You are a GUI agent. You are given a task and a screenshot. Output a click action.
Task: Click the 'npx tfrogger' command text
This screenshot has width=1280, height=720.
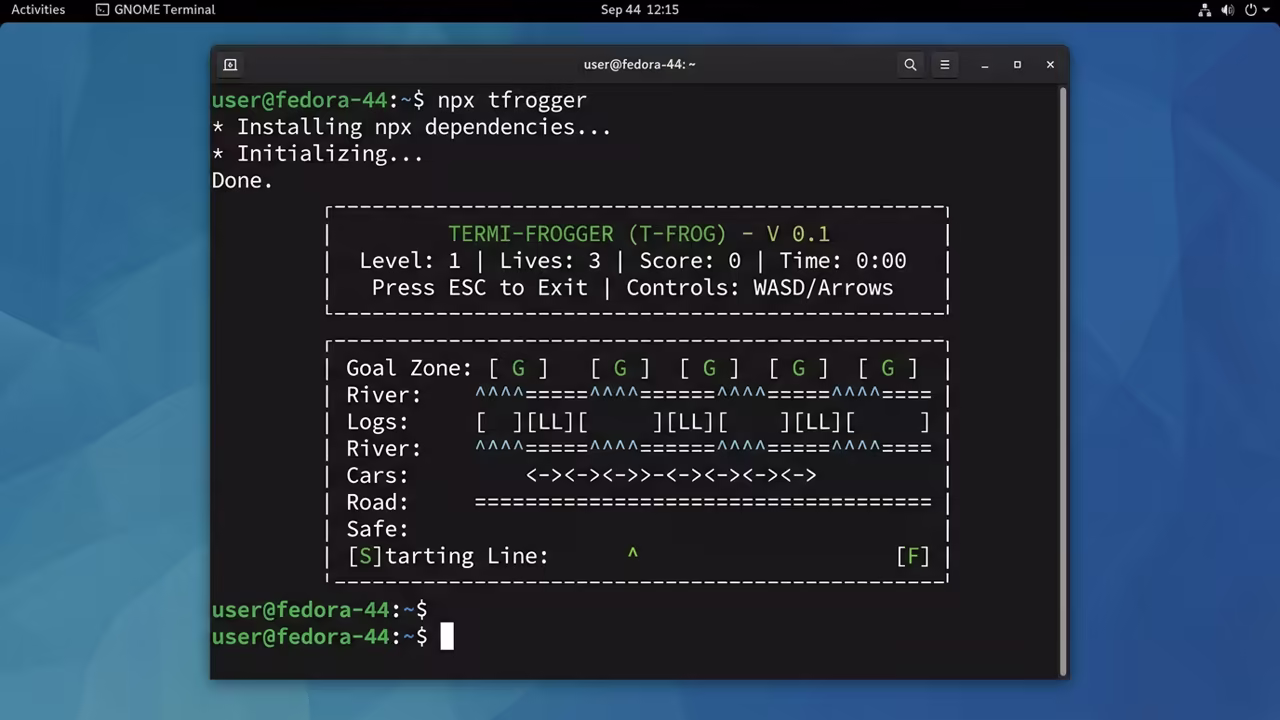tap(512, 100)
